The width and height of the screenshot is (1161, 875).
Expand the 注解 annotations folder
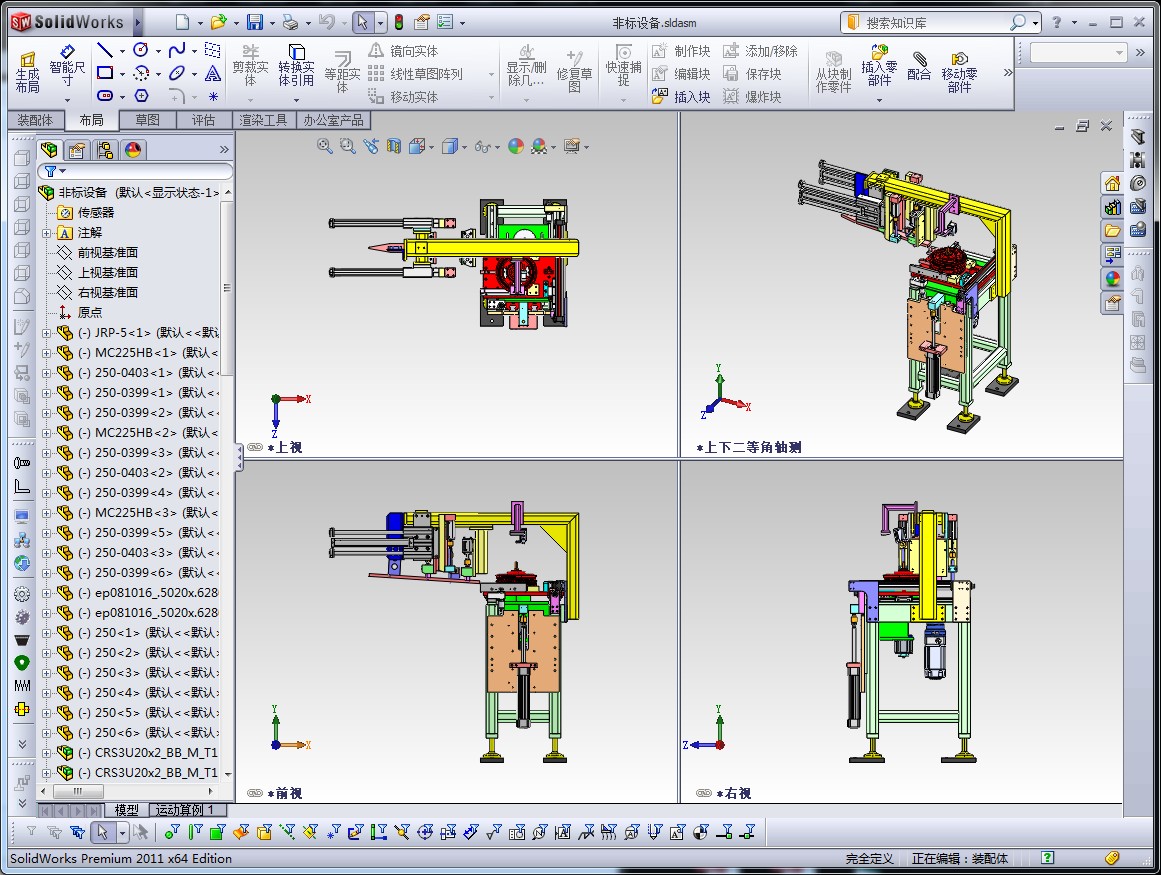click(x=47, y=233)
